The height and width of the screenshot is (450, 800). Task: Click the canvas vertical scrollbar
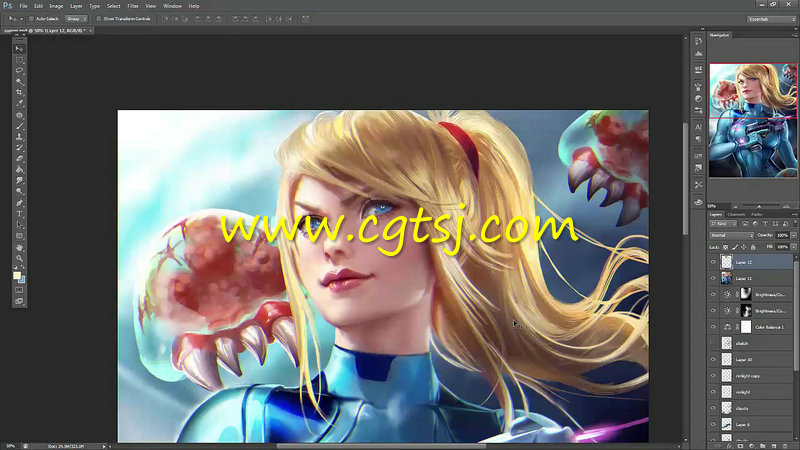click(x=685, y=179)
